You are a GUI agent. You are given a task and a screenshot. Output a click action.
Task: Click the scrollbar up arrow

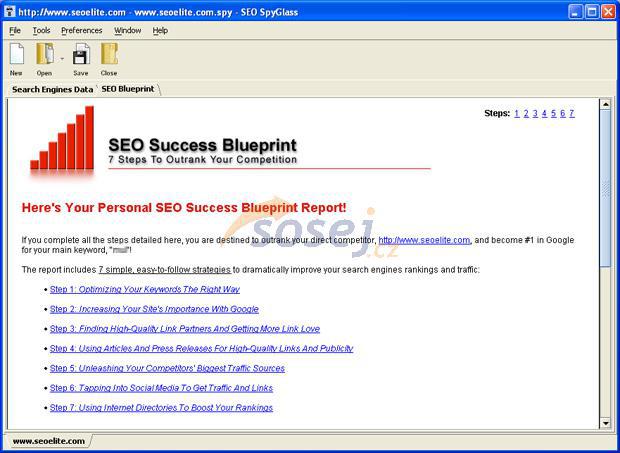pyautogui.click(x=605, y=104)
